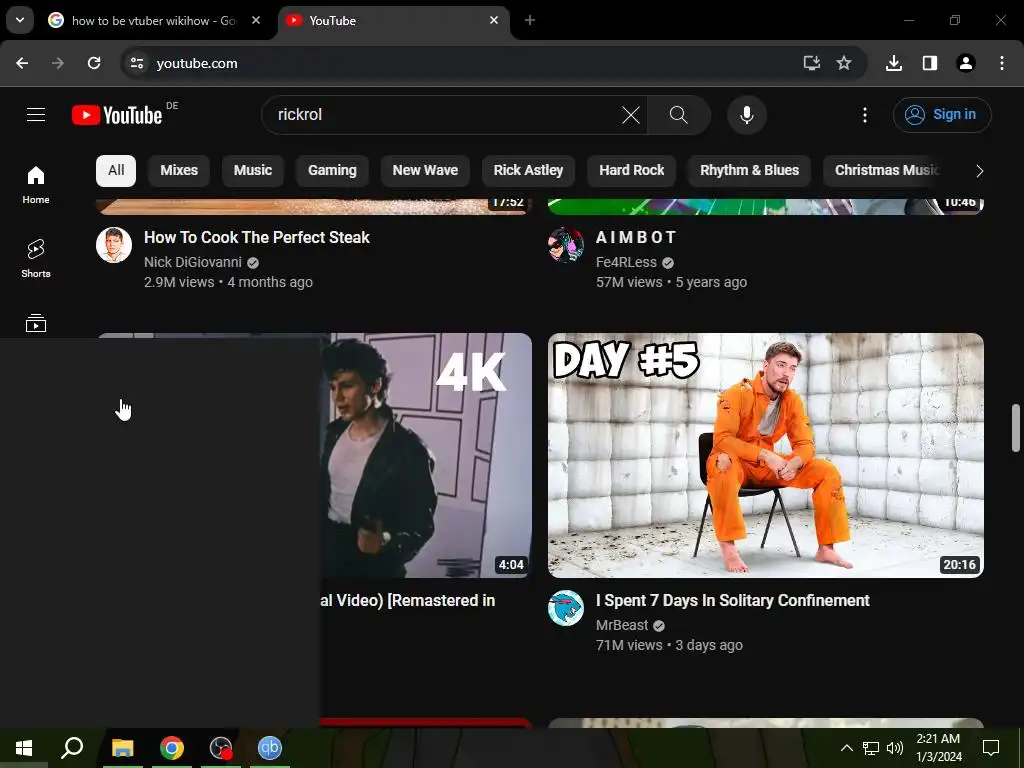Image resolution: width=1024 pixels, height=768 pixels.
Task: Run search with magnifier button
Action: click(679, 115)
